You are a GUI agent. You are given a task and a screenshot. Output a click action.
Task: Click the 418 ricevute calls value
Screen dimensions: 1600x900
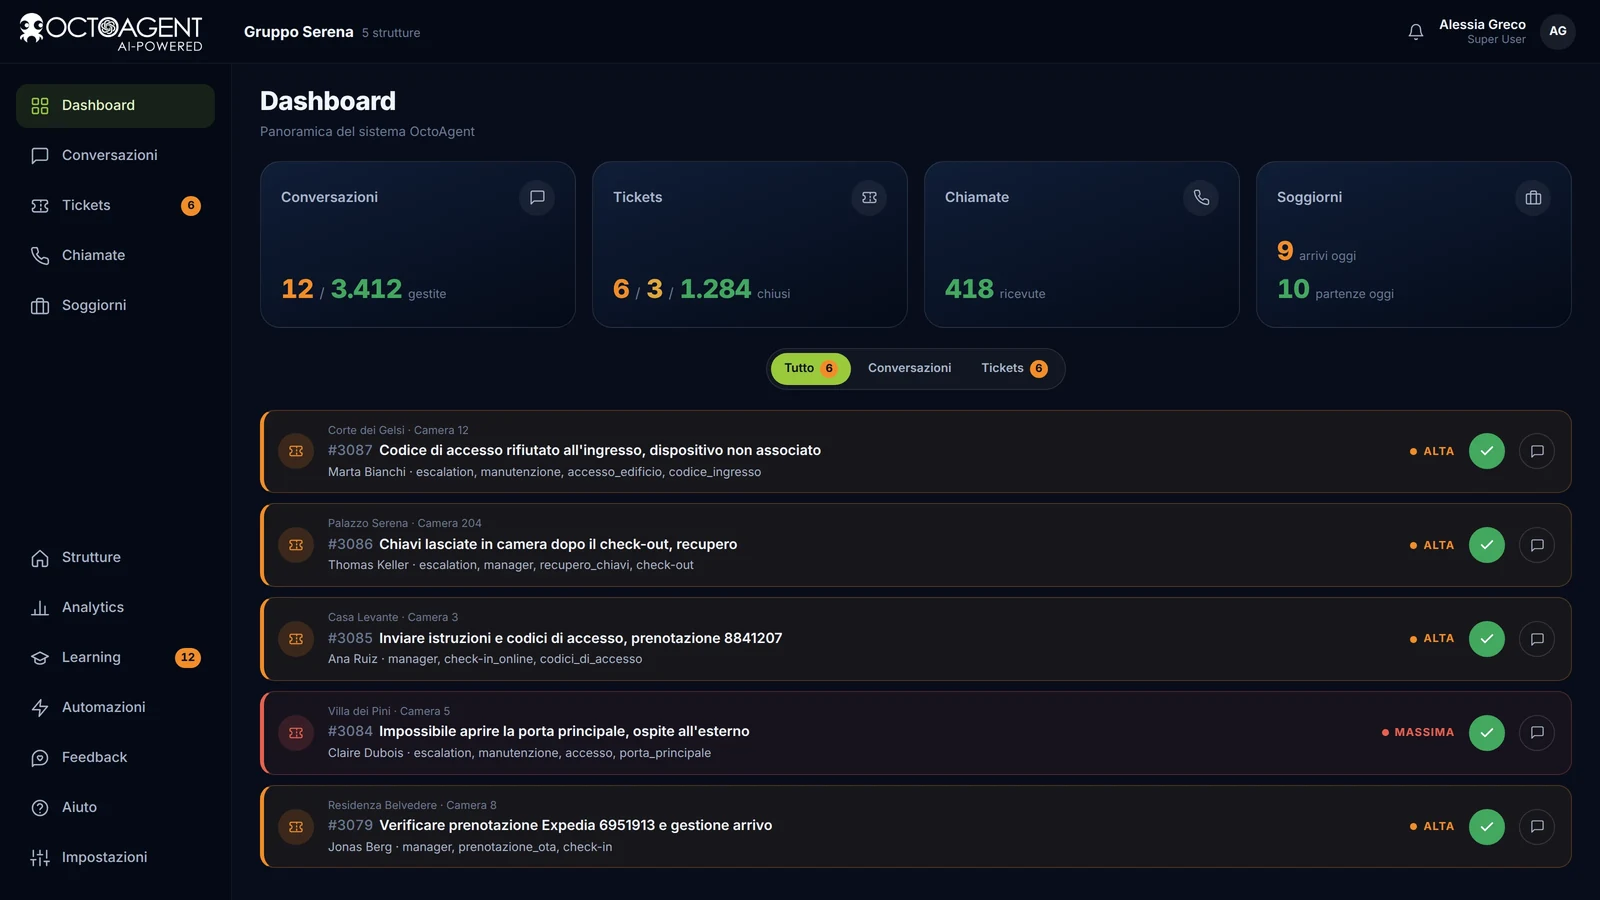click(x=995, y=289)
